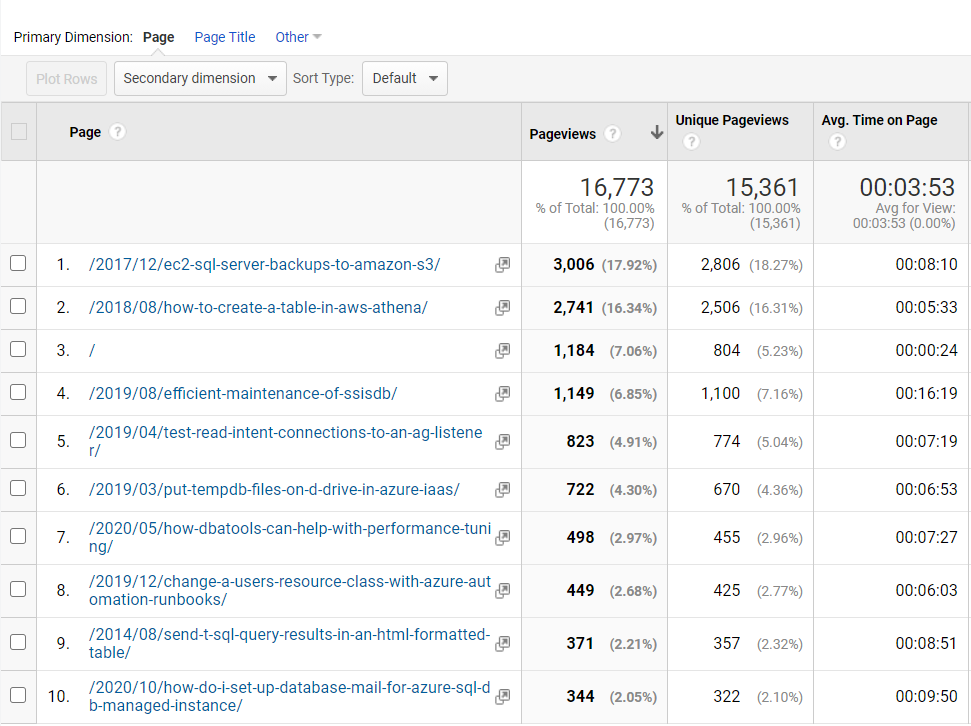
Task: Open efficient-maintenance-of-ssisdb via its external link icon
Action: pos(502,393)
